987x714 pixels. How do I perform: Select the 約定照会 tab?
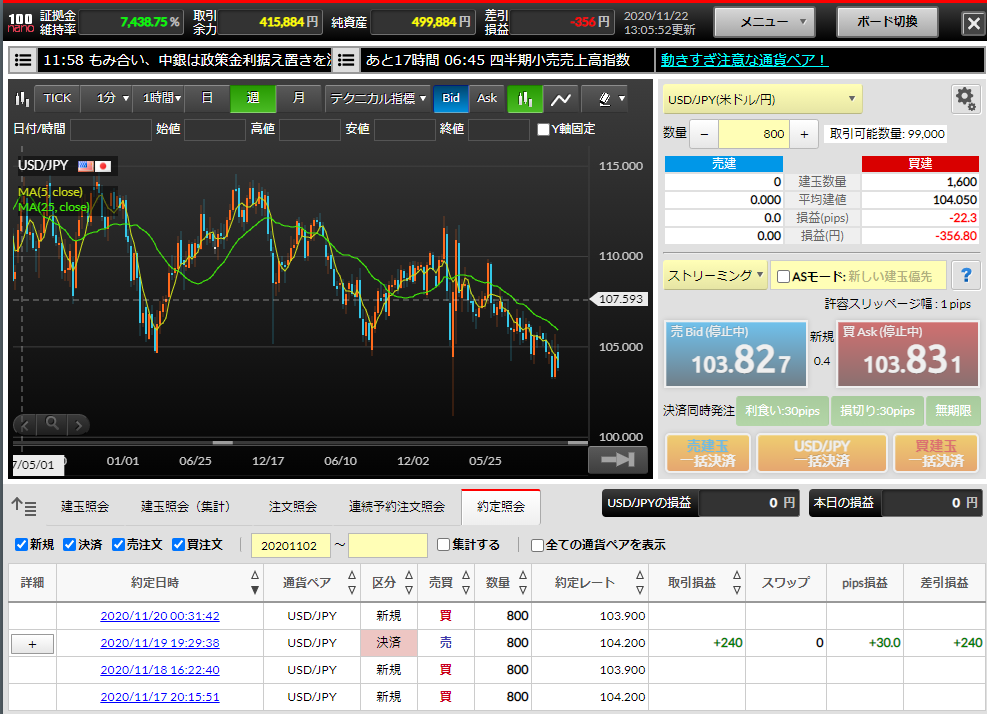click(500, 506)
